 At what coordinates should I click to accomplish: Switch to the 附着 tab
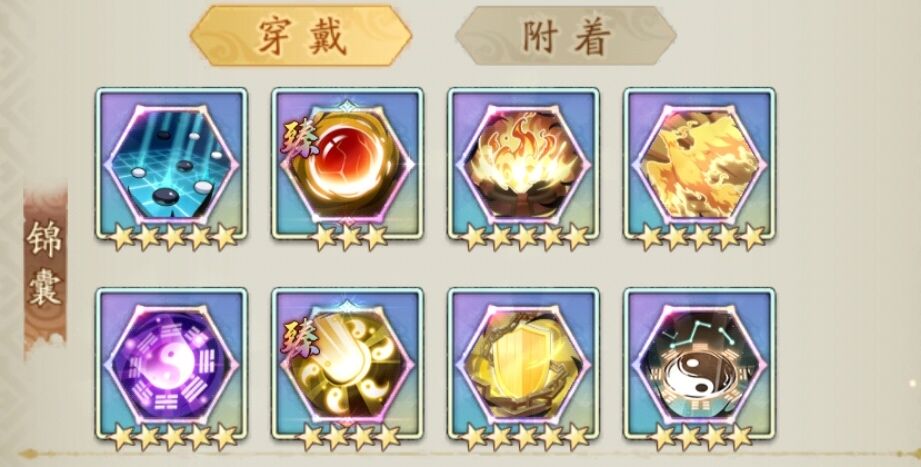tap(566, 36)
